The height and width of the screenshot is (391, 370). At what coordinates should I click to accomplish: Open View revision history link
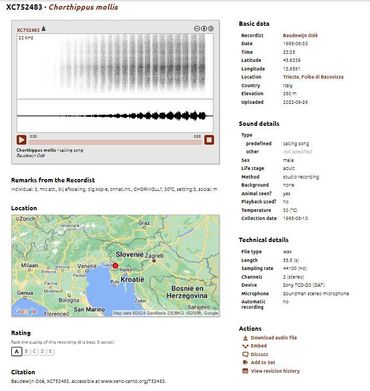click(x=275, y=371)
